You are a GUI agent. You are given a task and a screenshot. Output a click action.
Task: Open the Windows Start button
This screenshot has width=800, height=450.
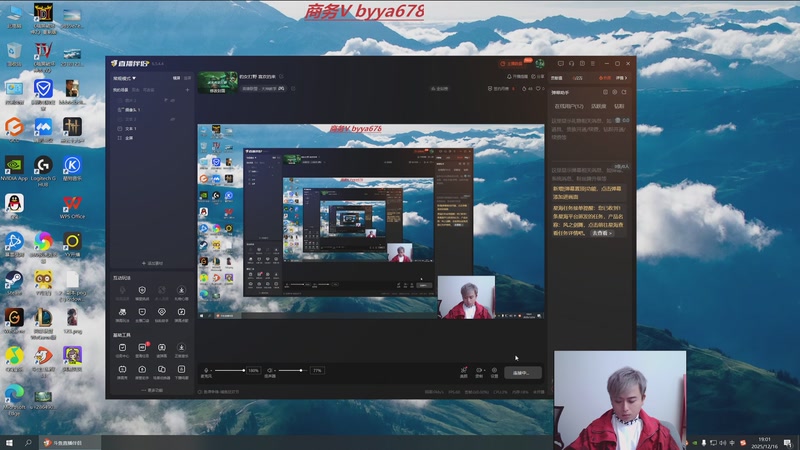(x=9, y=442)
